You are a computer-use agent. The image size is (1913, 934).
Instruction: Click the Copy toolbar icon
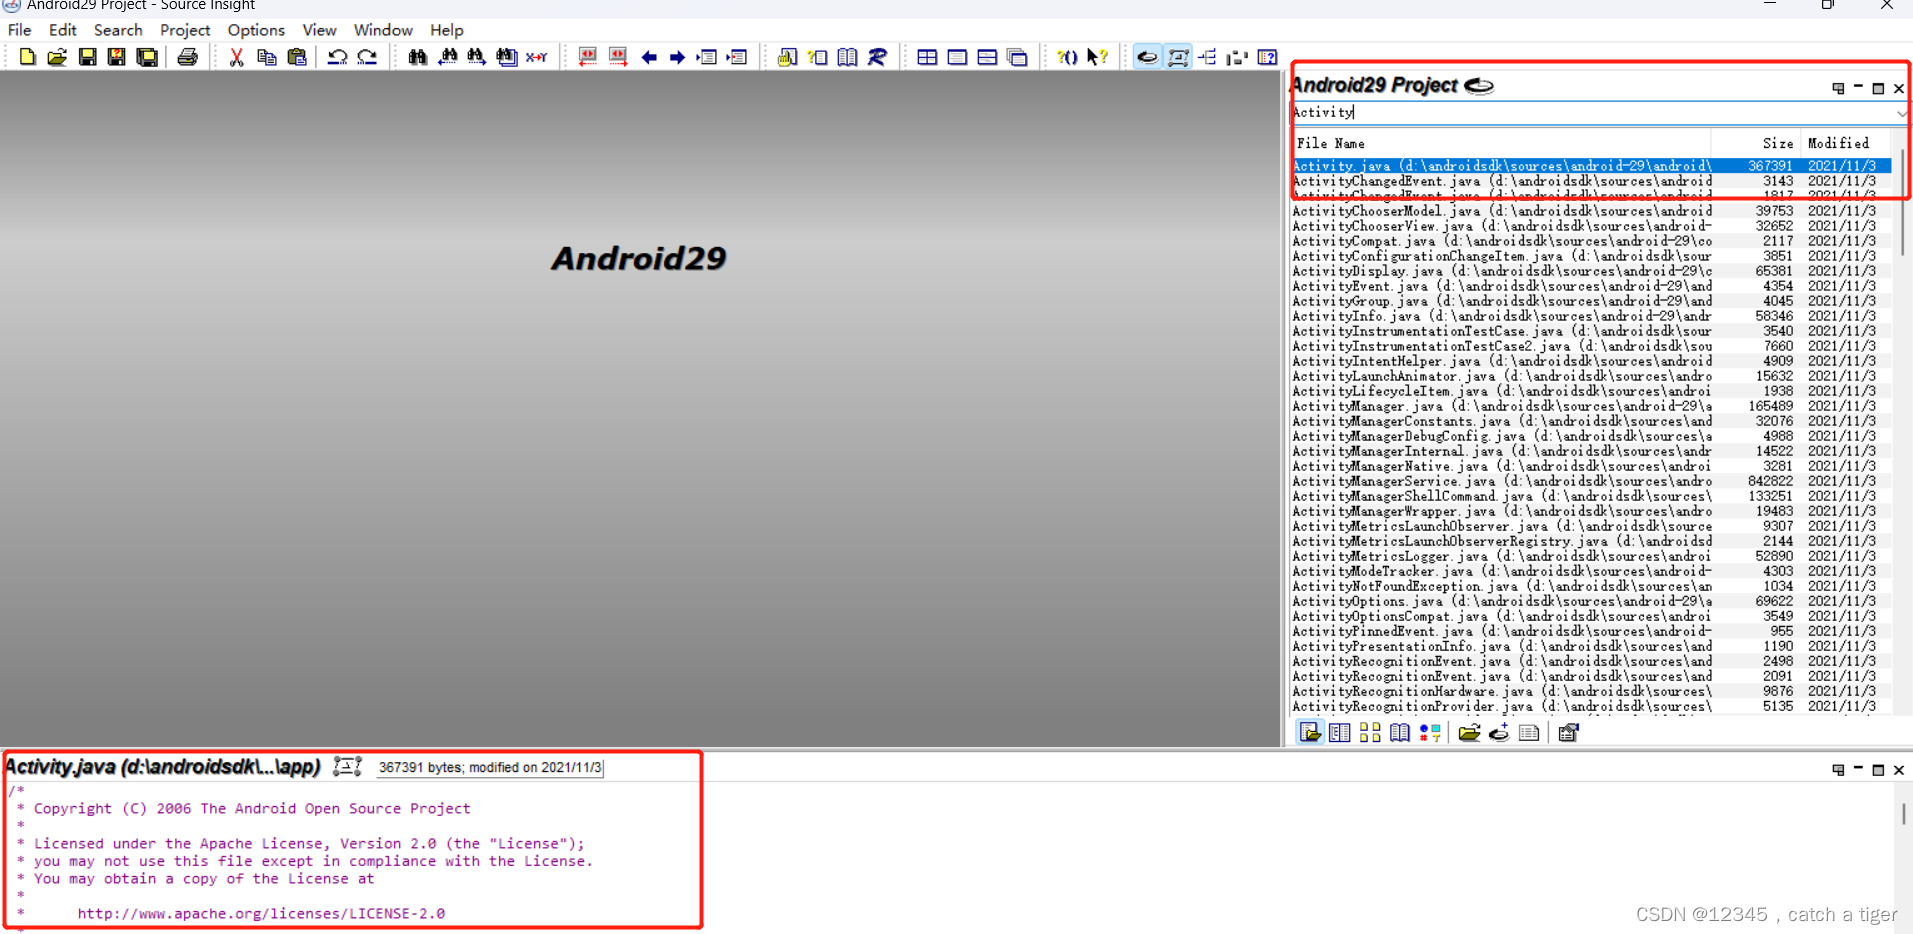[x=266, y=57]
